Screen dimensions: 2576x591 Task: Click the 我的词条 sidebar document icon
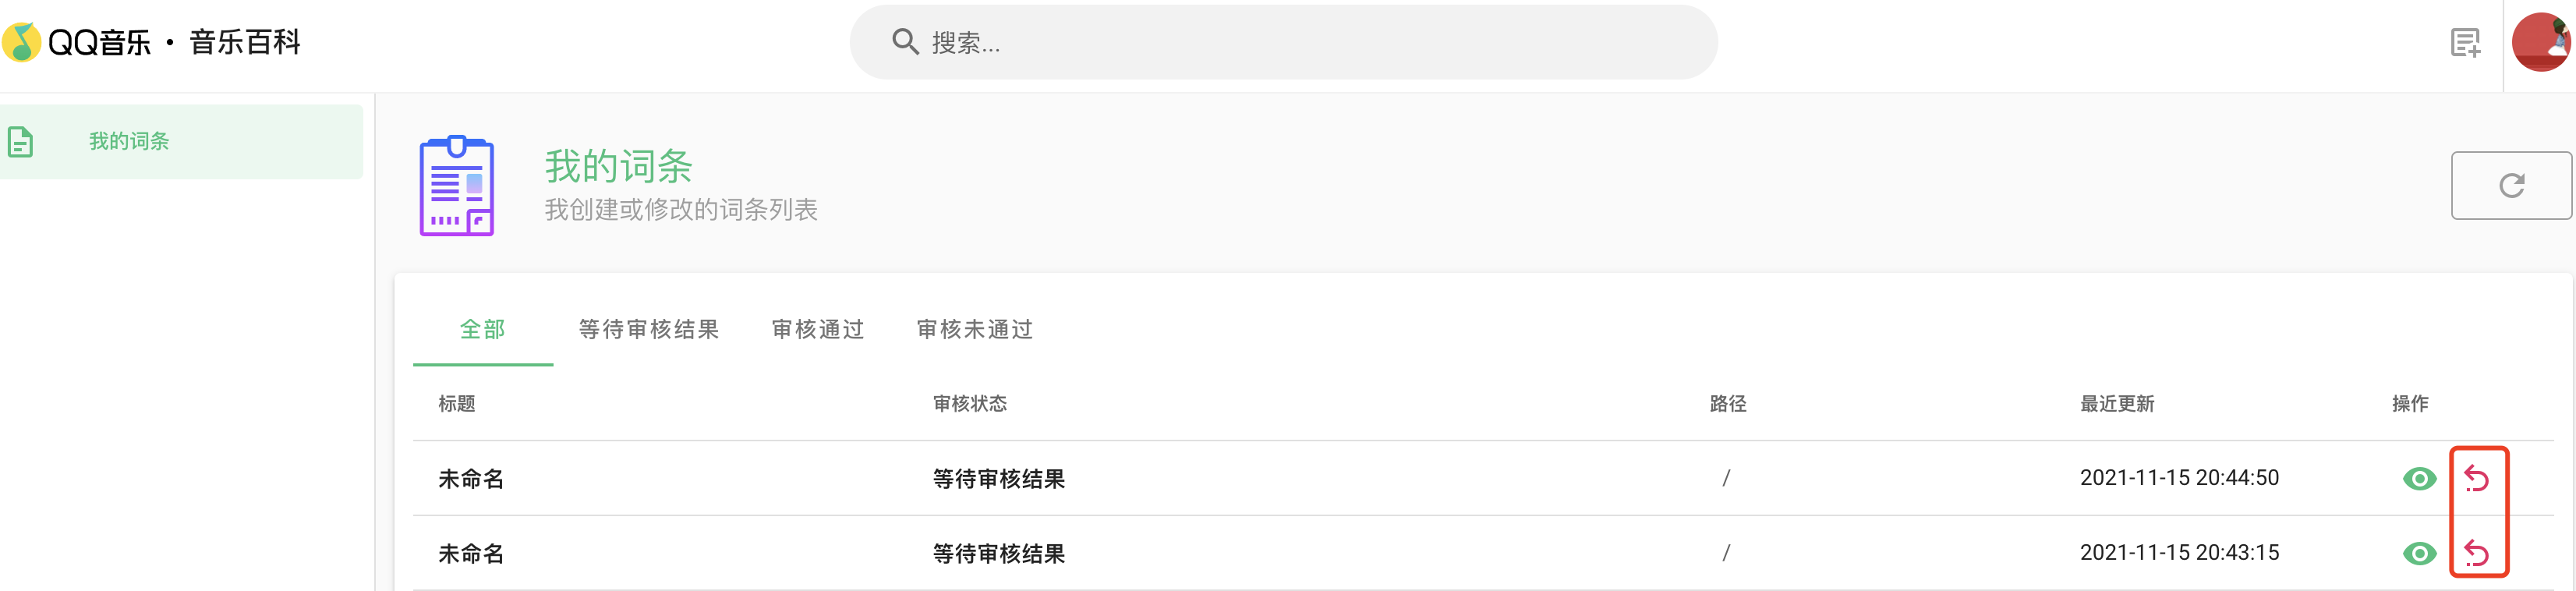pos(21,142)
